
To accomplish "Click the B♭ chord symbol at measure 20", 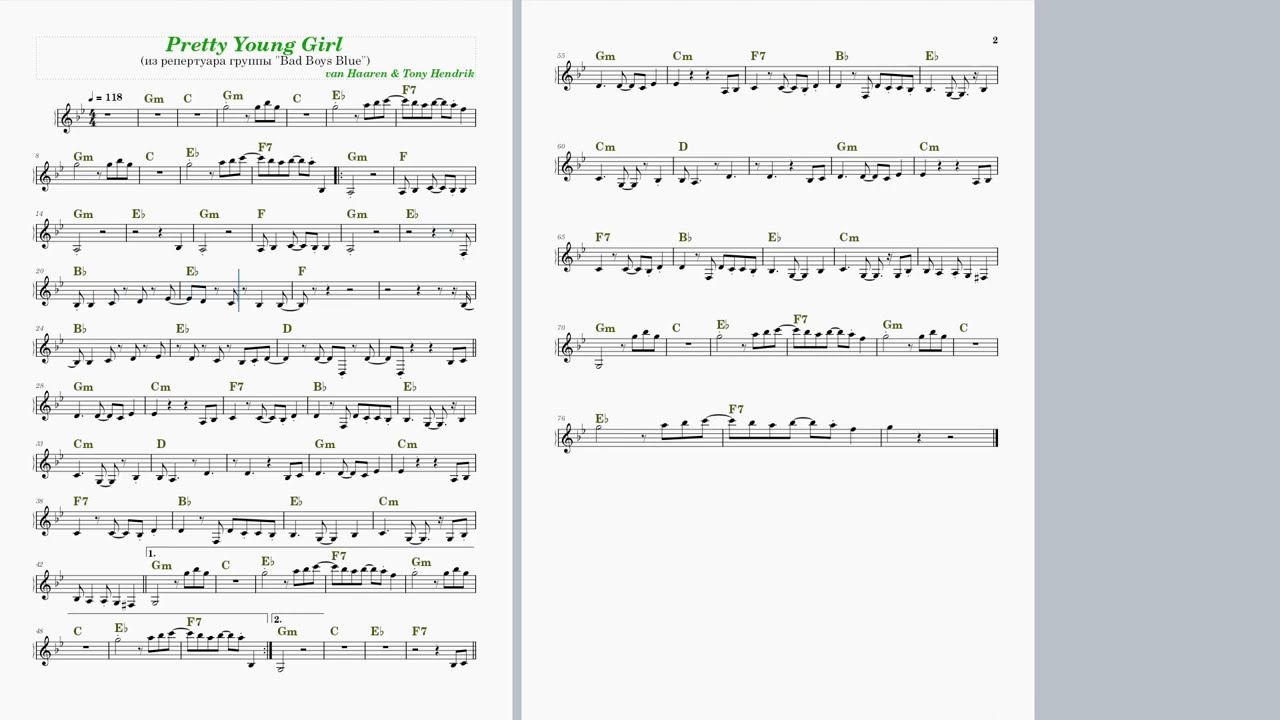I will point(80,271).
